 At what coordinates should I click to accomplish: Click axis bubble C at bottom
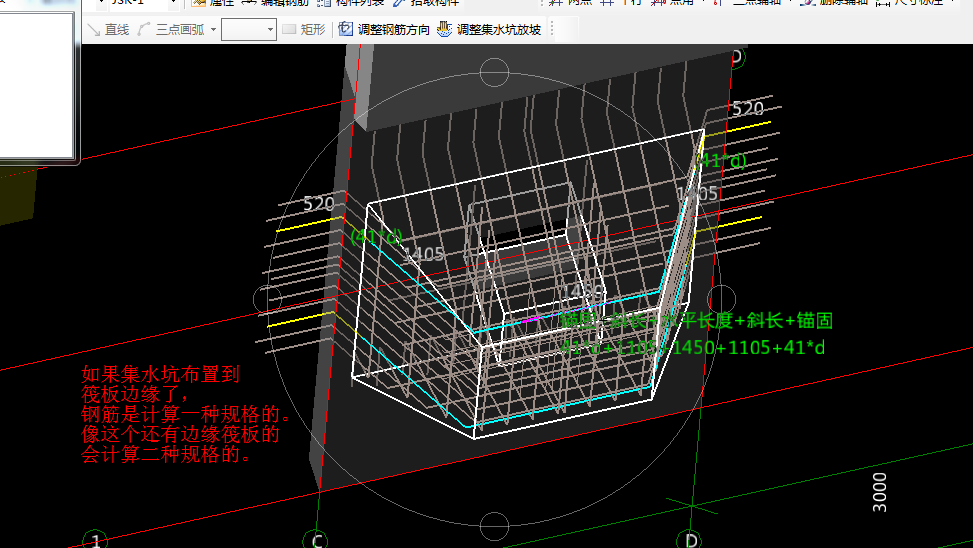point(317,539)
